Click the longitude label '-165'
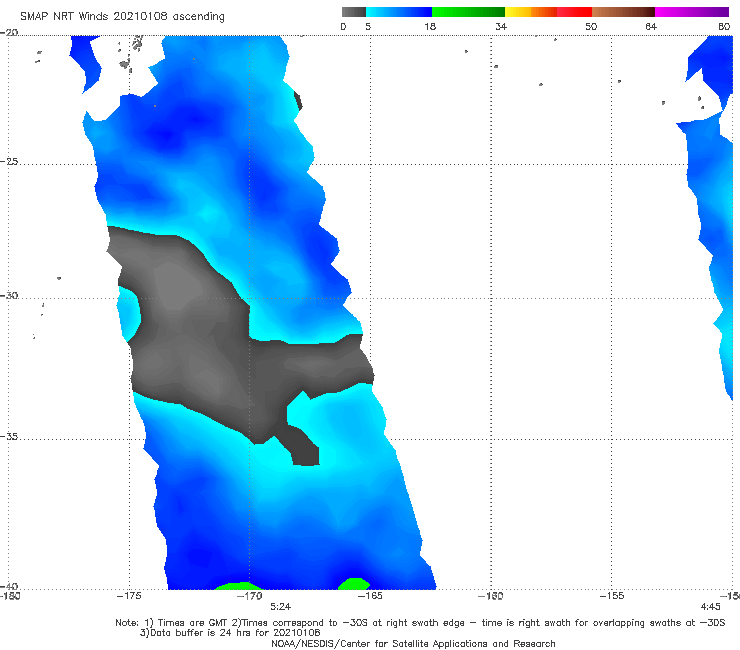Viewport: 740px width, 650px height. coord(370,596)
